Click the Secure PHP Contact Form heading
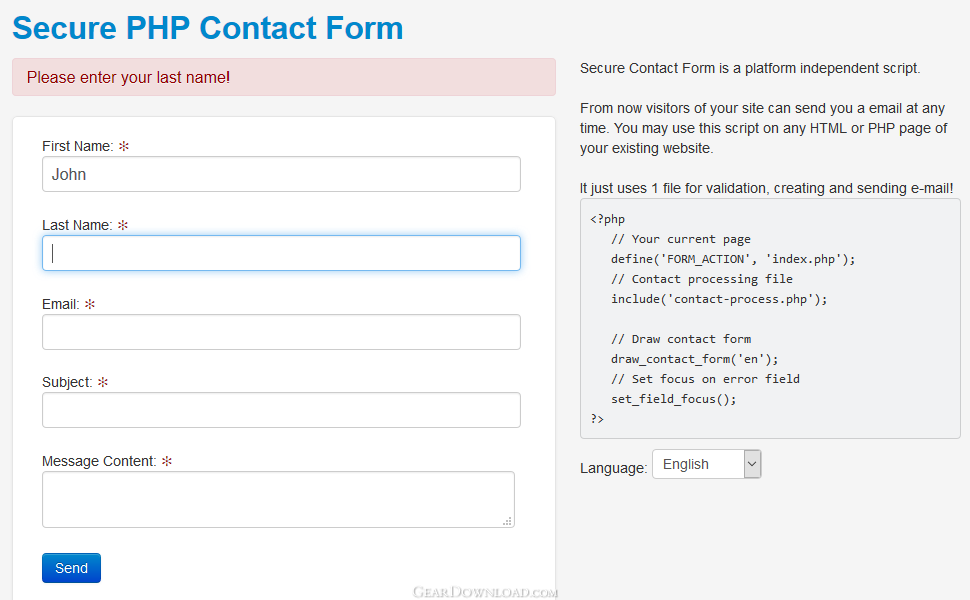Screen dimensions: 970x600 tap(207, 27)
